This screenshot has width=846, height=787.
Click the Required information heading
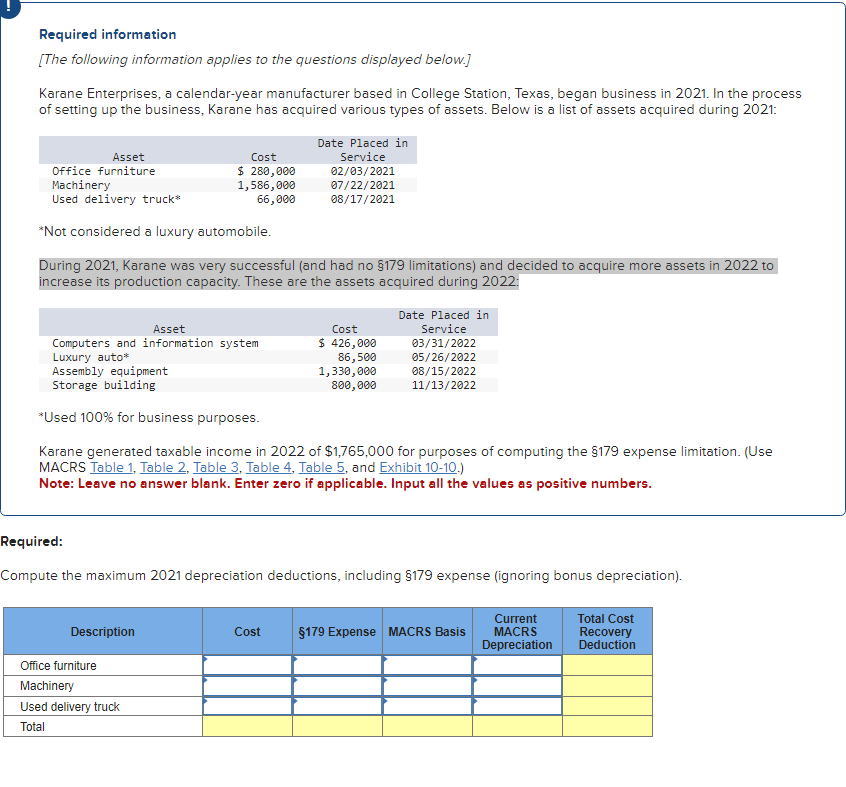pos(107,35)
